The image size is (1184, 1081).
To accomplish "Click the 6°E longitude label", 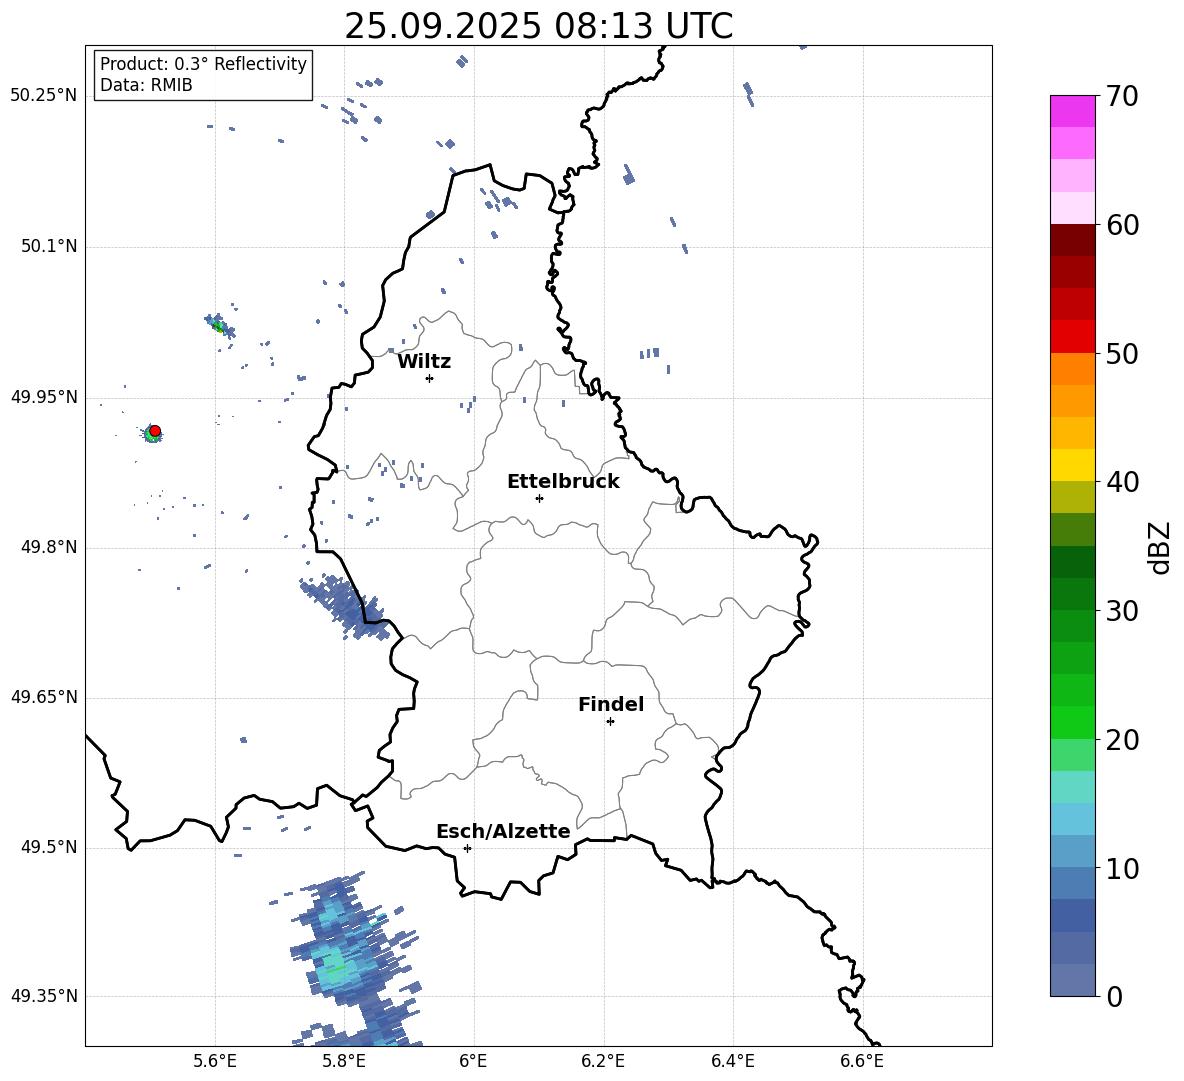I will [473, 1061].
